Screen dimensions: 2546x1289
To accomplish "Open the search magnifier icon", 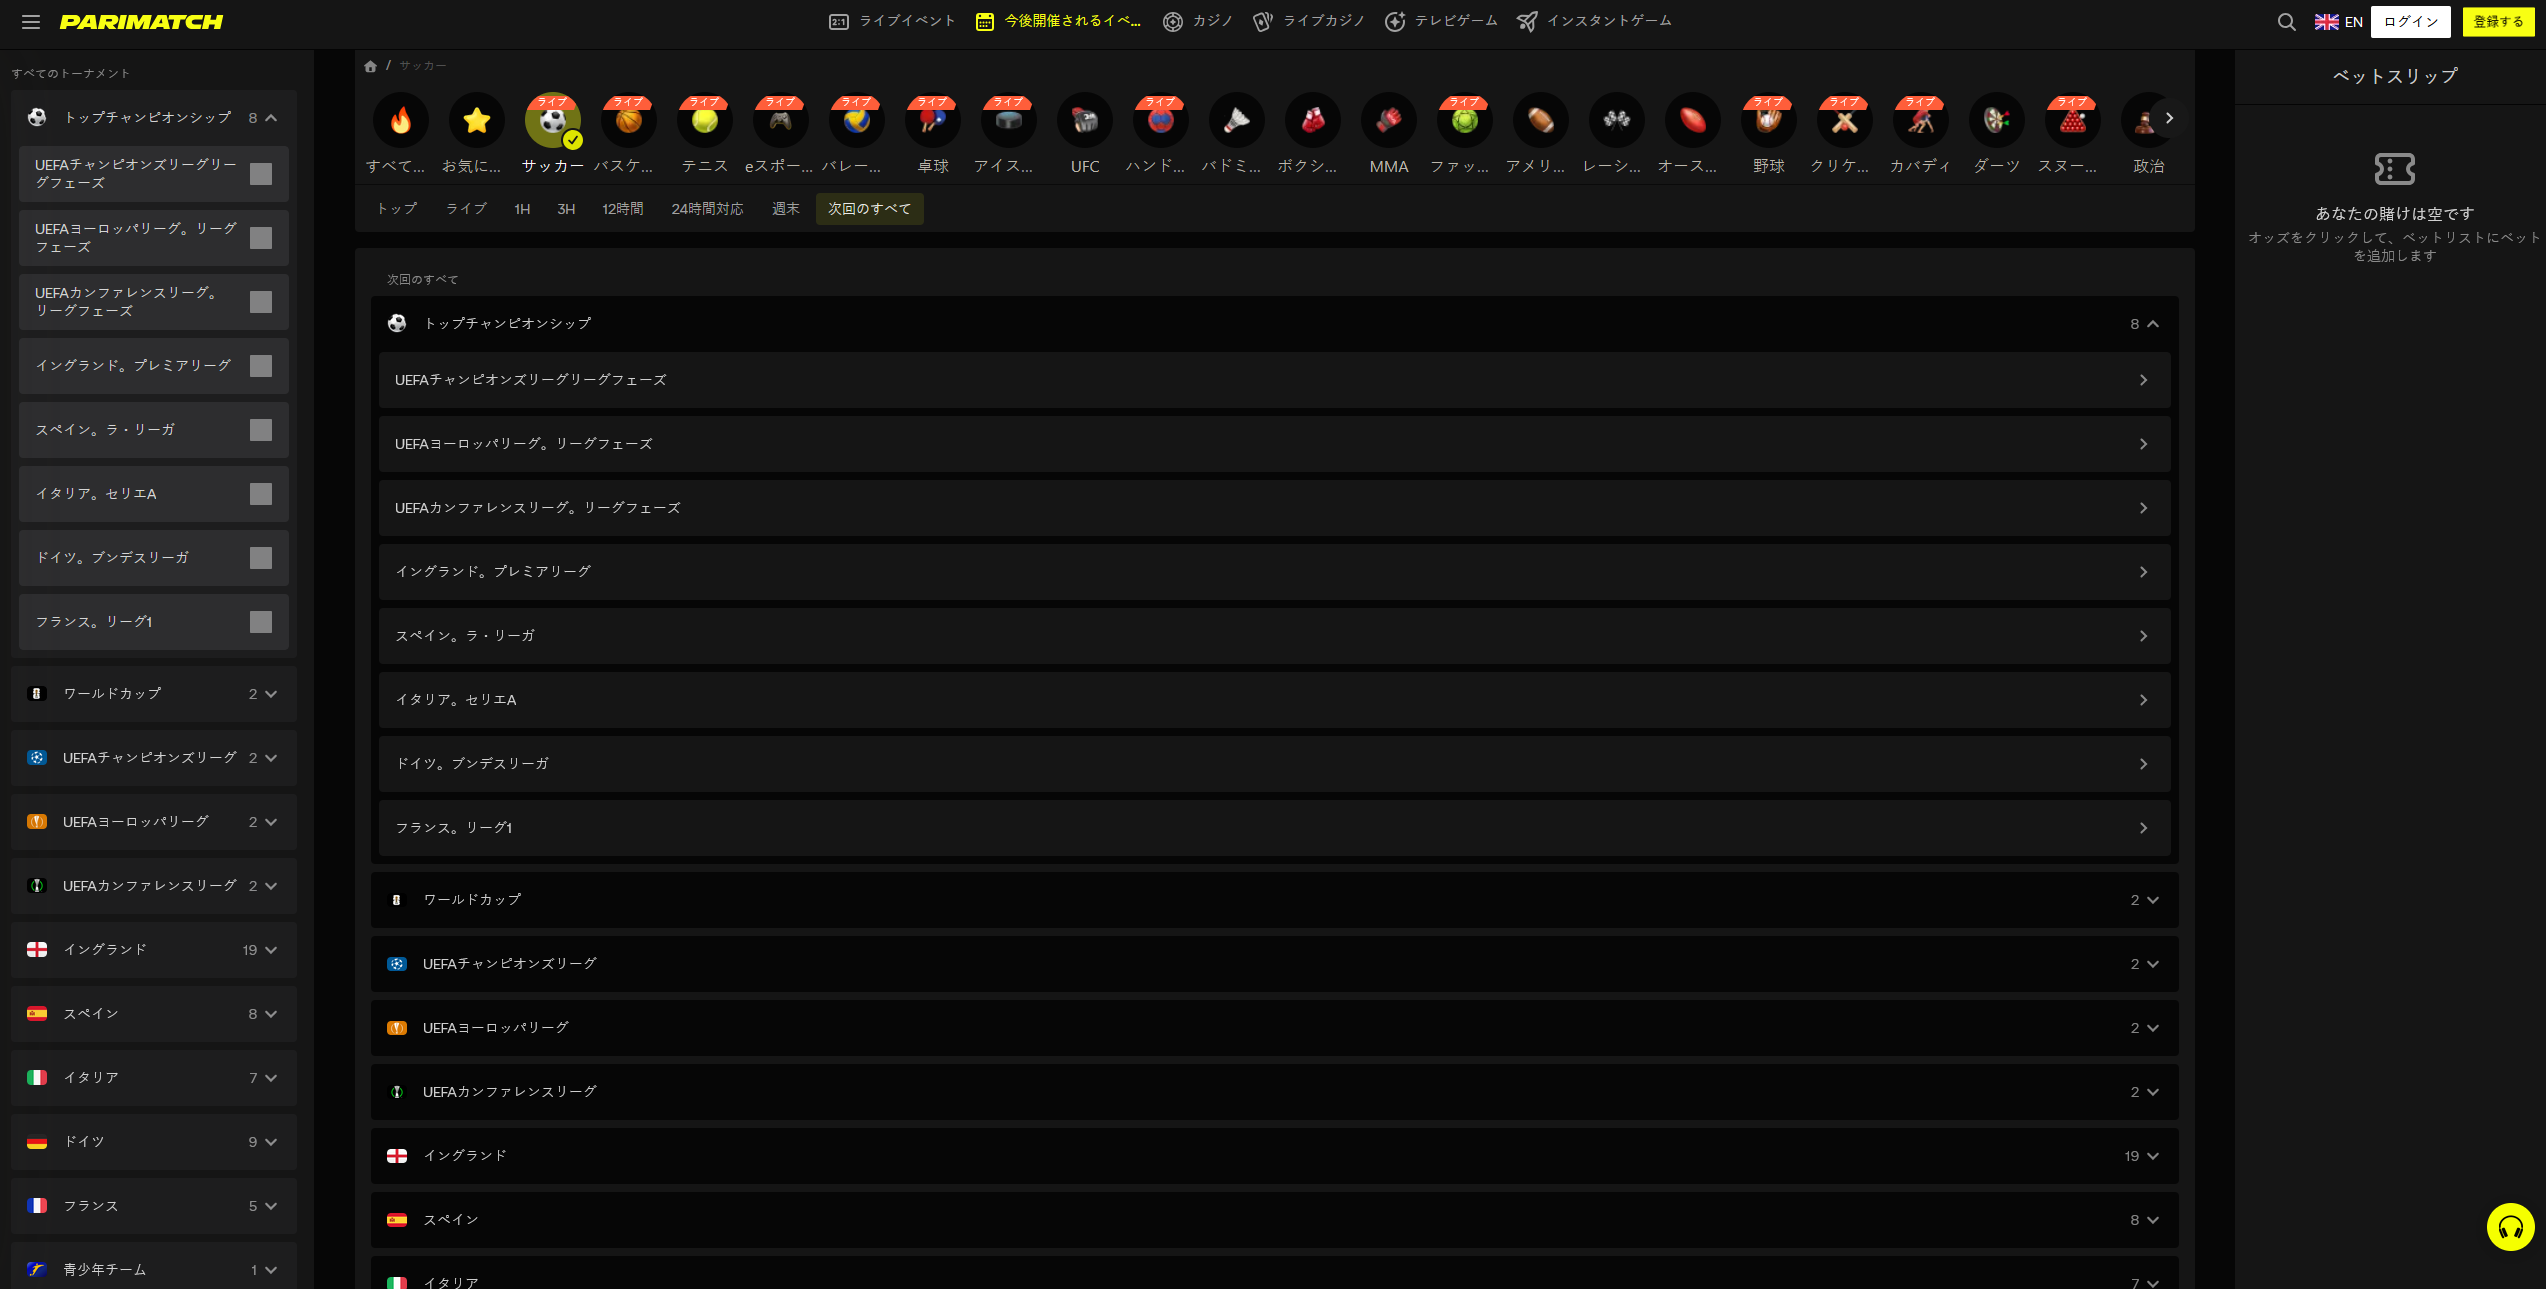I will pyautogui.click(x=2286, y=21).
